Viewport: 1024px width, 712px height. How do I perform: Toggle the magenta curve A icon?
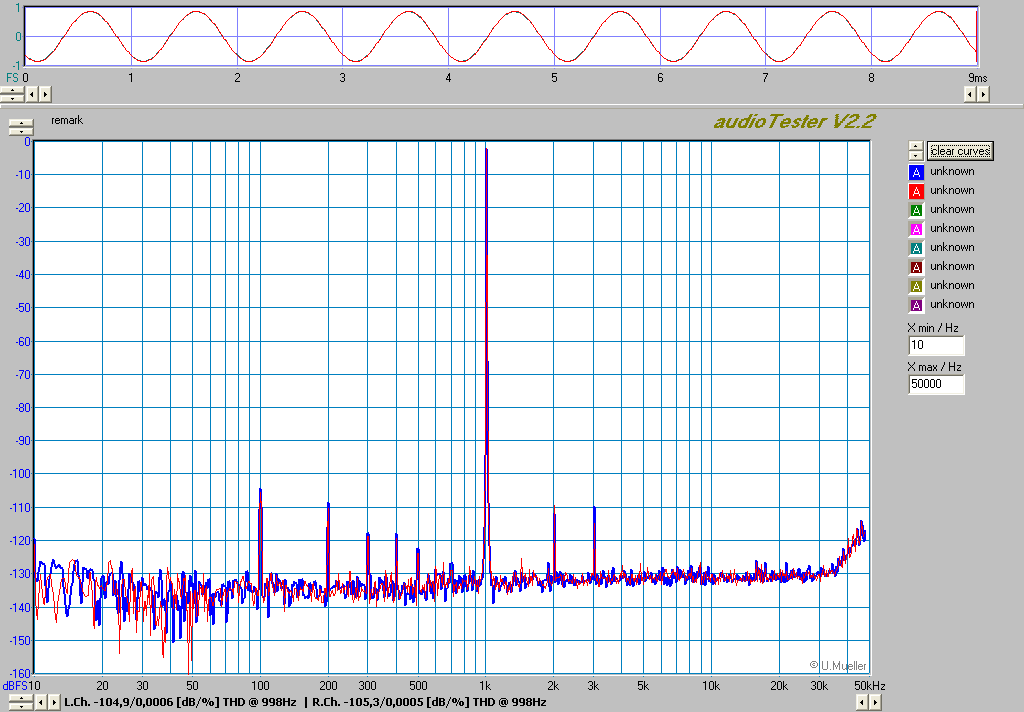click(916, 229)
